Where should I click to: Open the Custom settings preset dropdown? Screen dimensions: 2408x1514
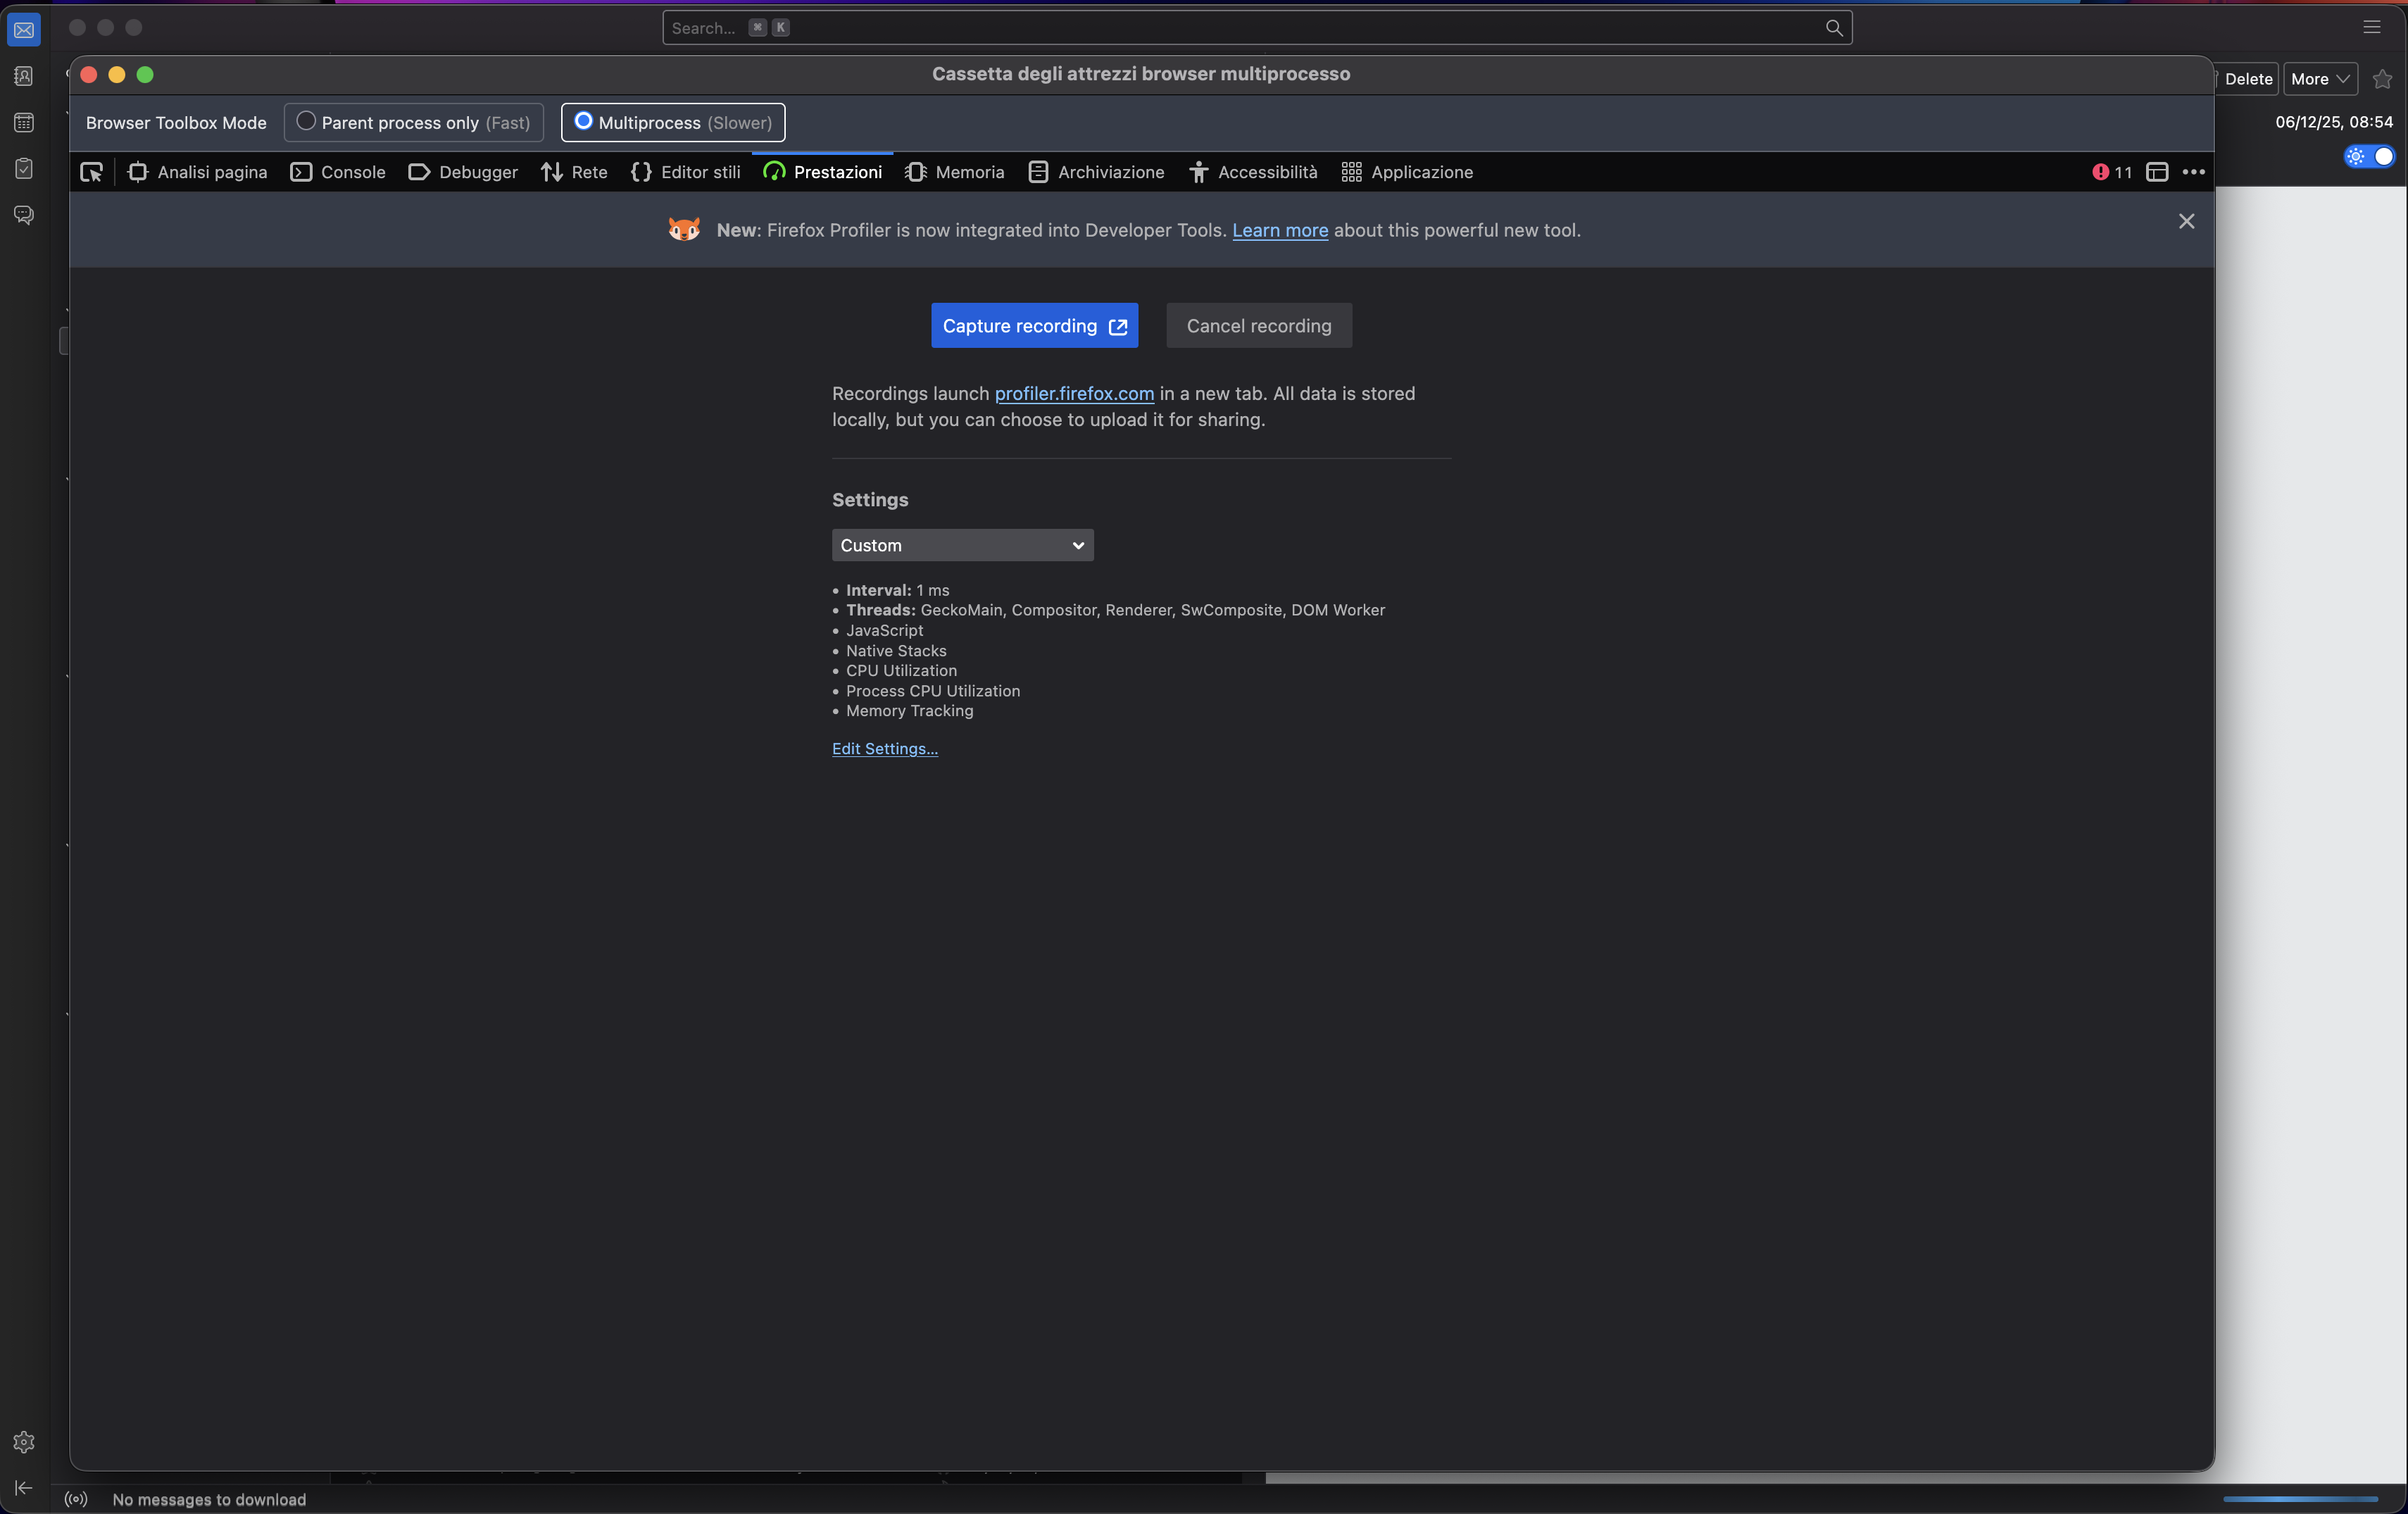[x=962, y=545]
